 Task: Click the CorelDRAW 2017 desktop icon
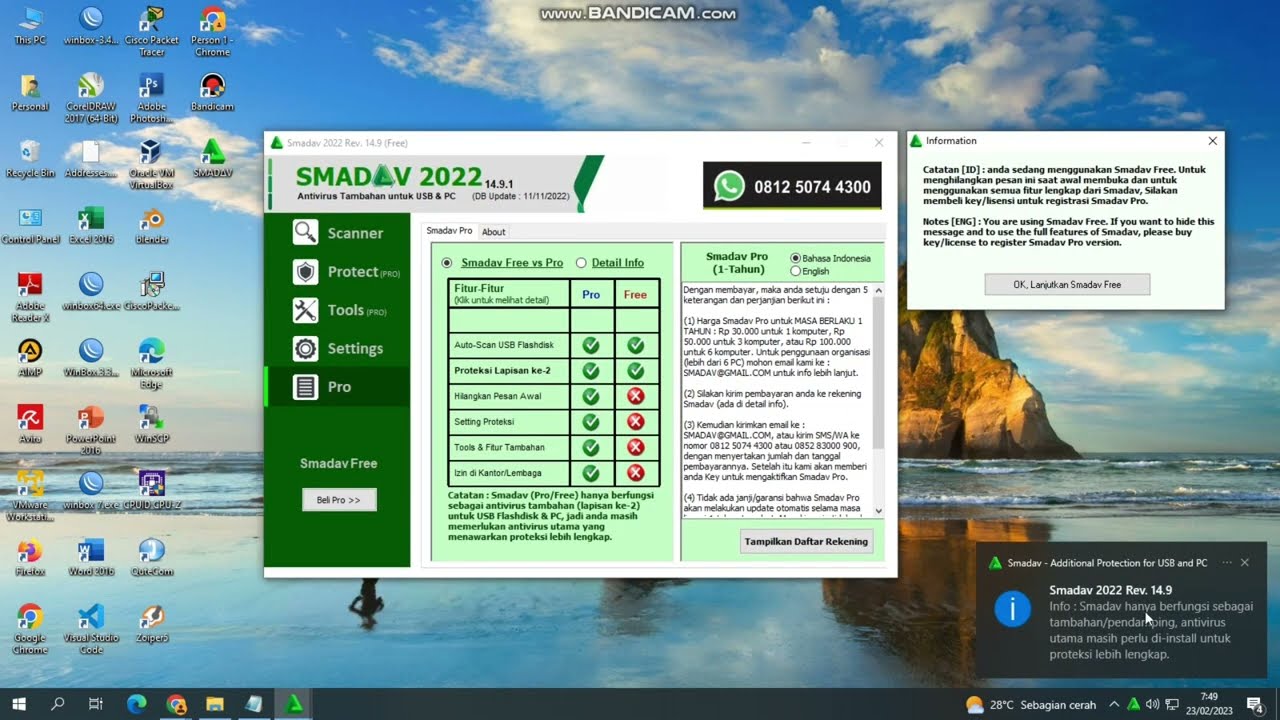point(91,97)
